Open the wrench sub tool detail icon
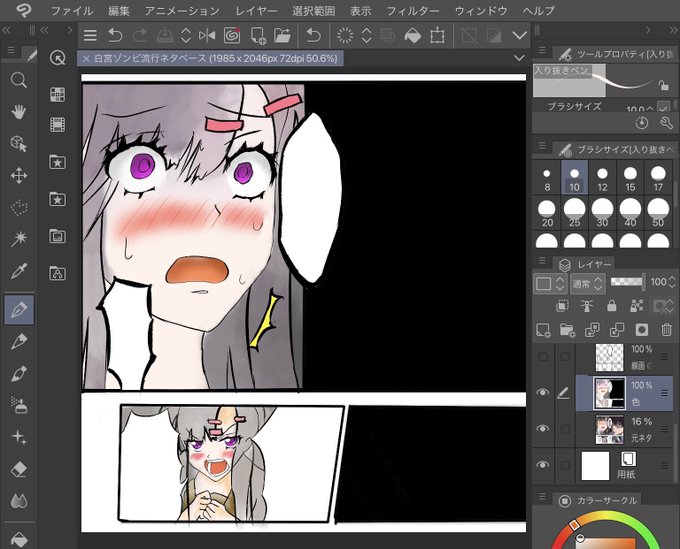 coord(666,123)
